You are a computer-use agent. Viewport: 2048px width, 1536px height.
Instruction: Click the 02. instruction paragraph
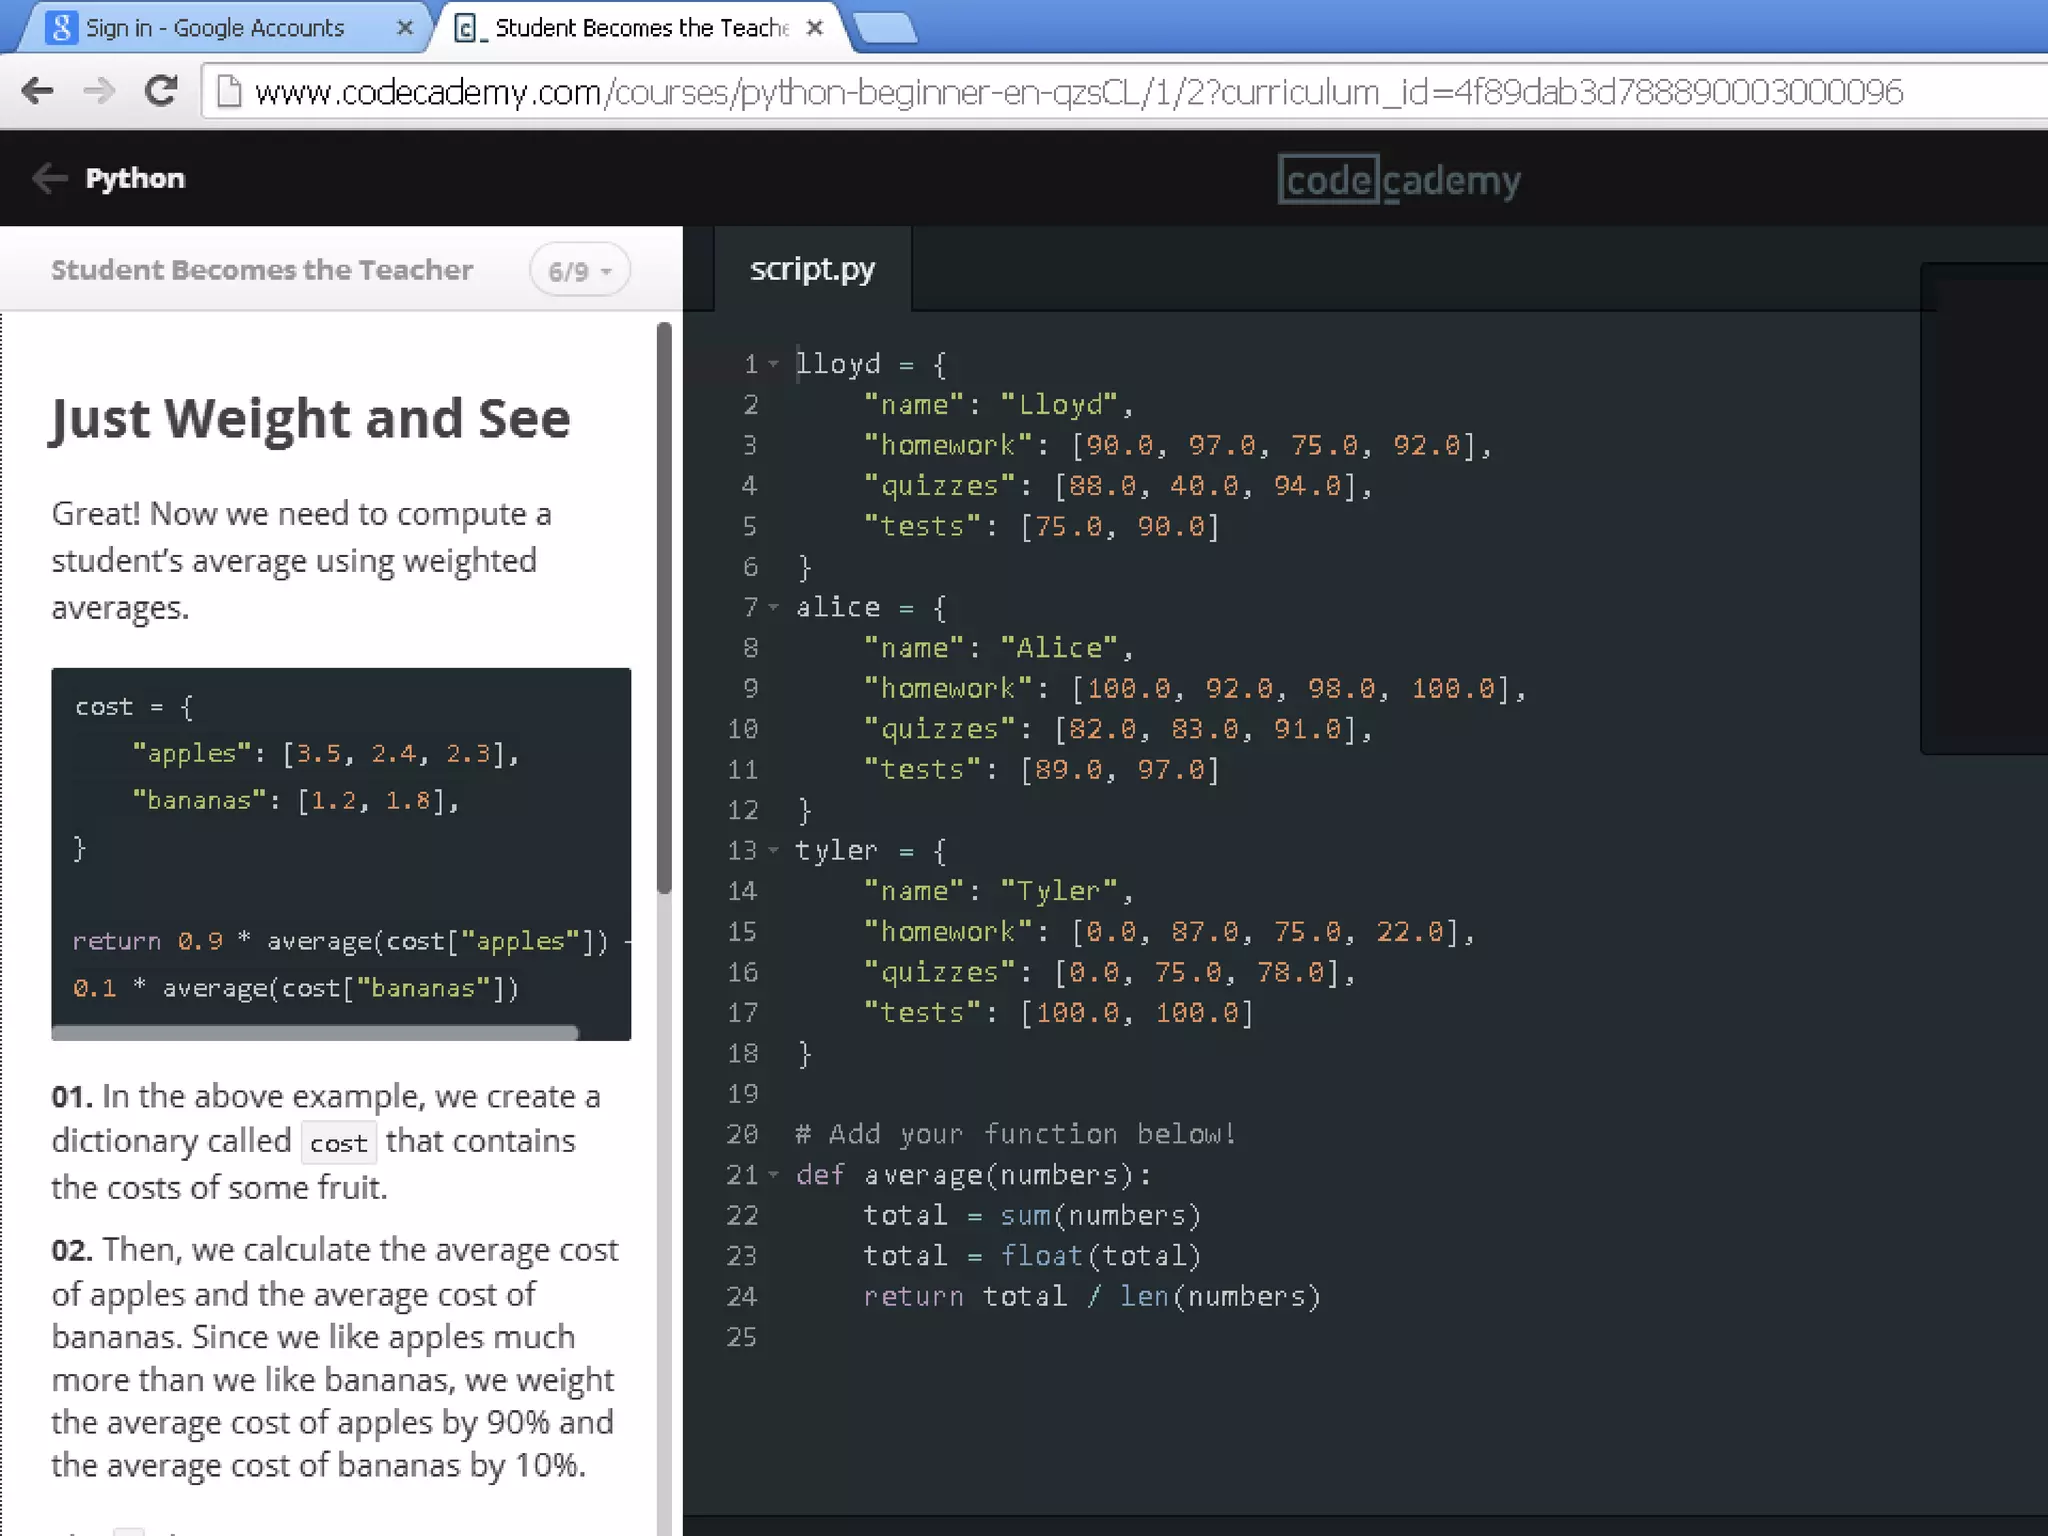coord(335,1357)
